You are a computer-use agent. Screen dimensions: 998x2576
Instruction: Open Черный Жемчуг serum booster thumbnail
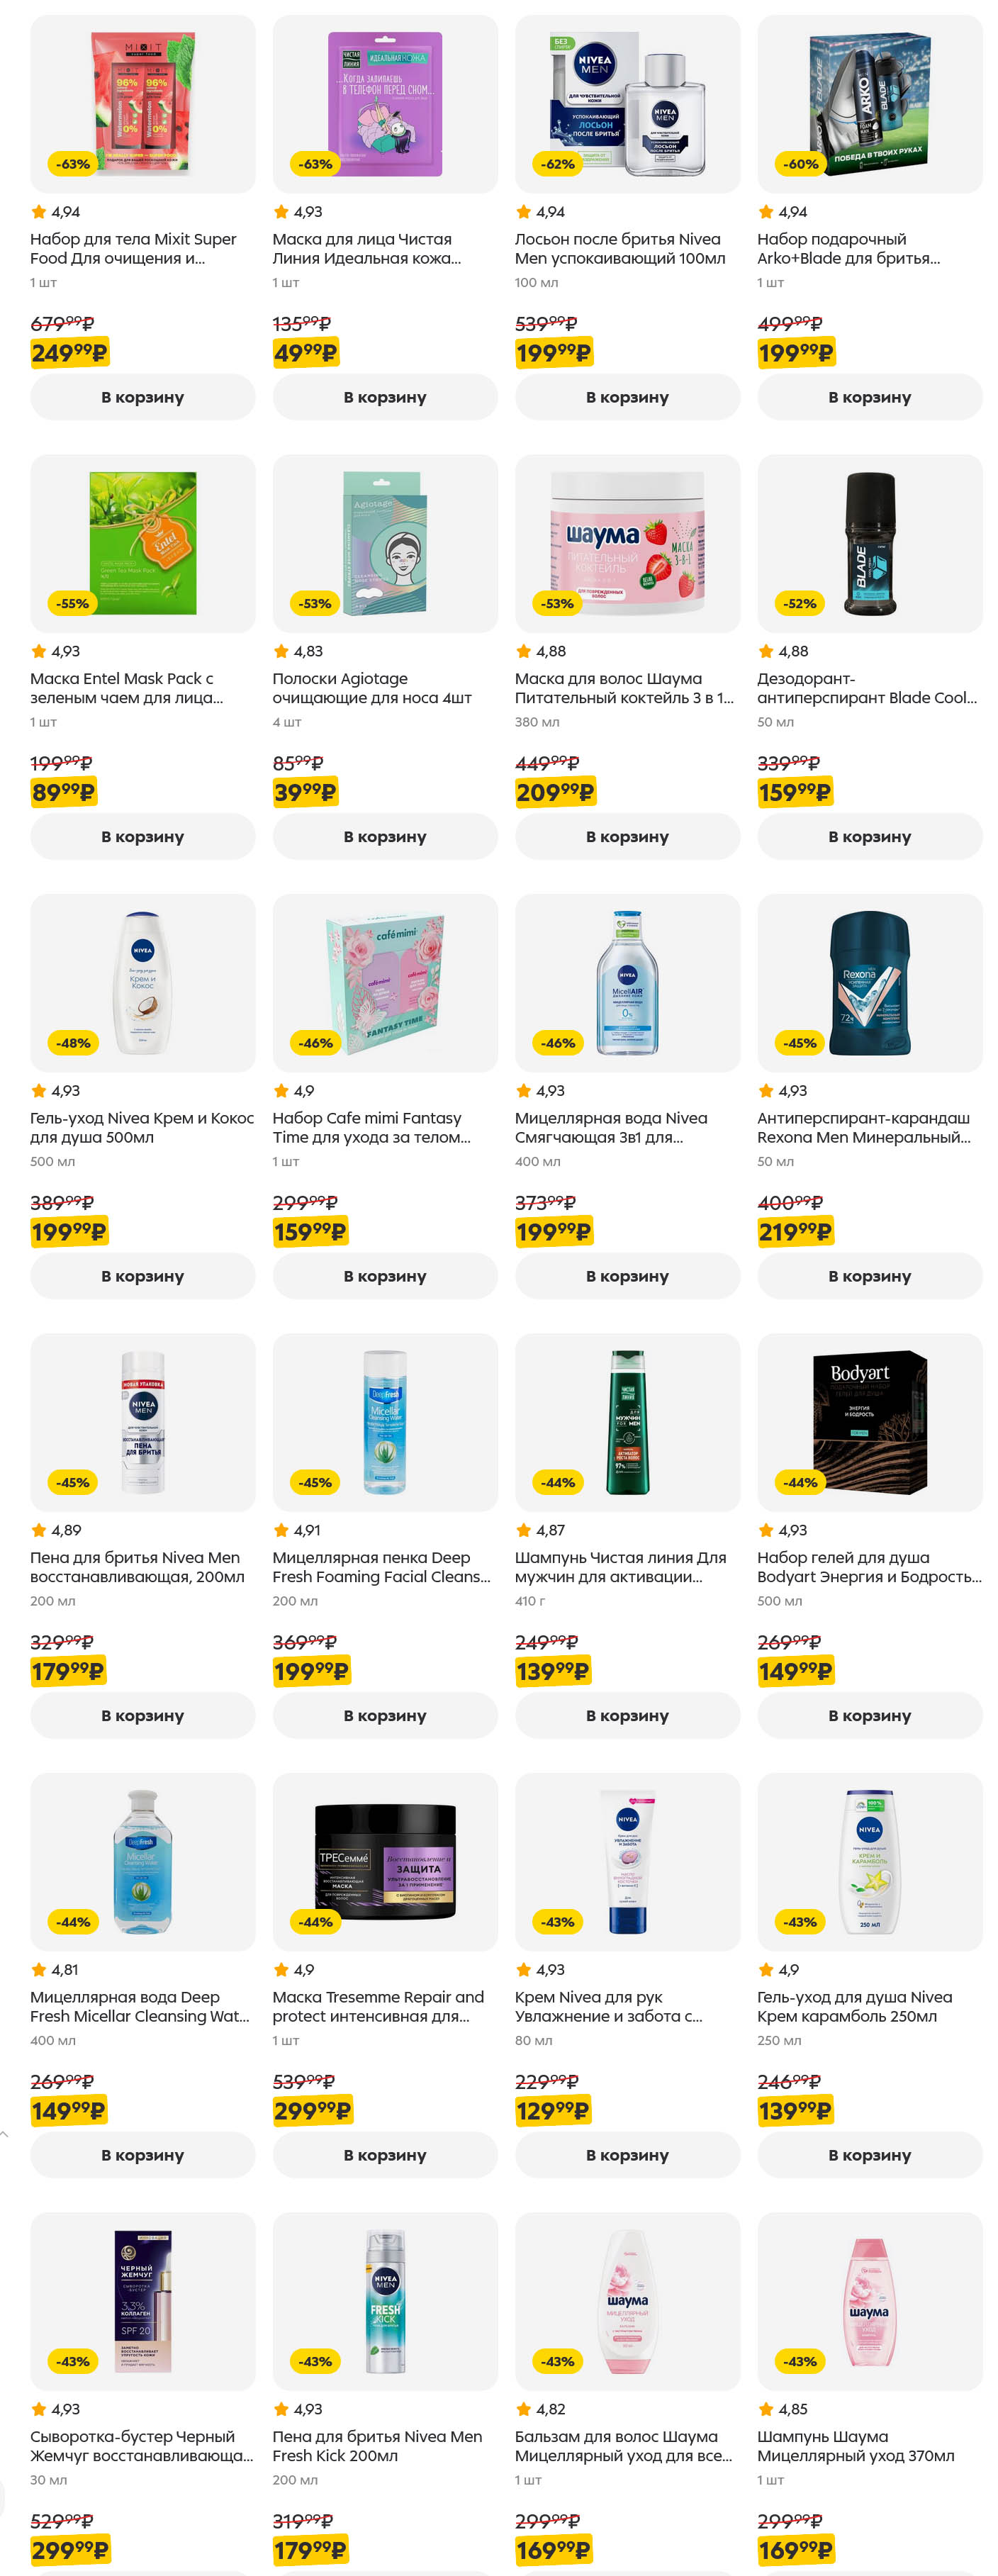[x=142, y=2300]
